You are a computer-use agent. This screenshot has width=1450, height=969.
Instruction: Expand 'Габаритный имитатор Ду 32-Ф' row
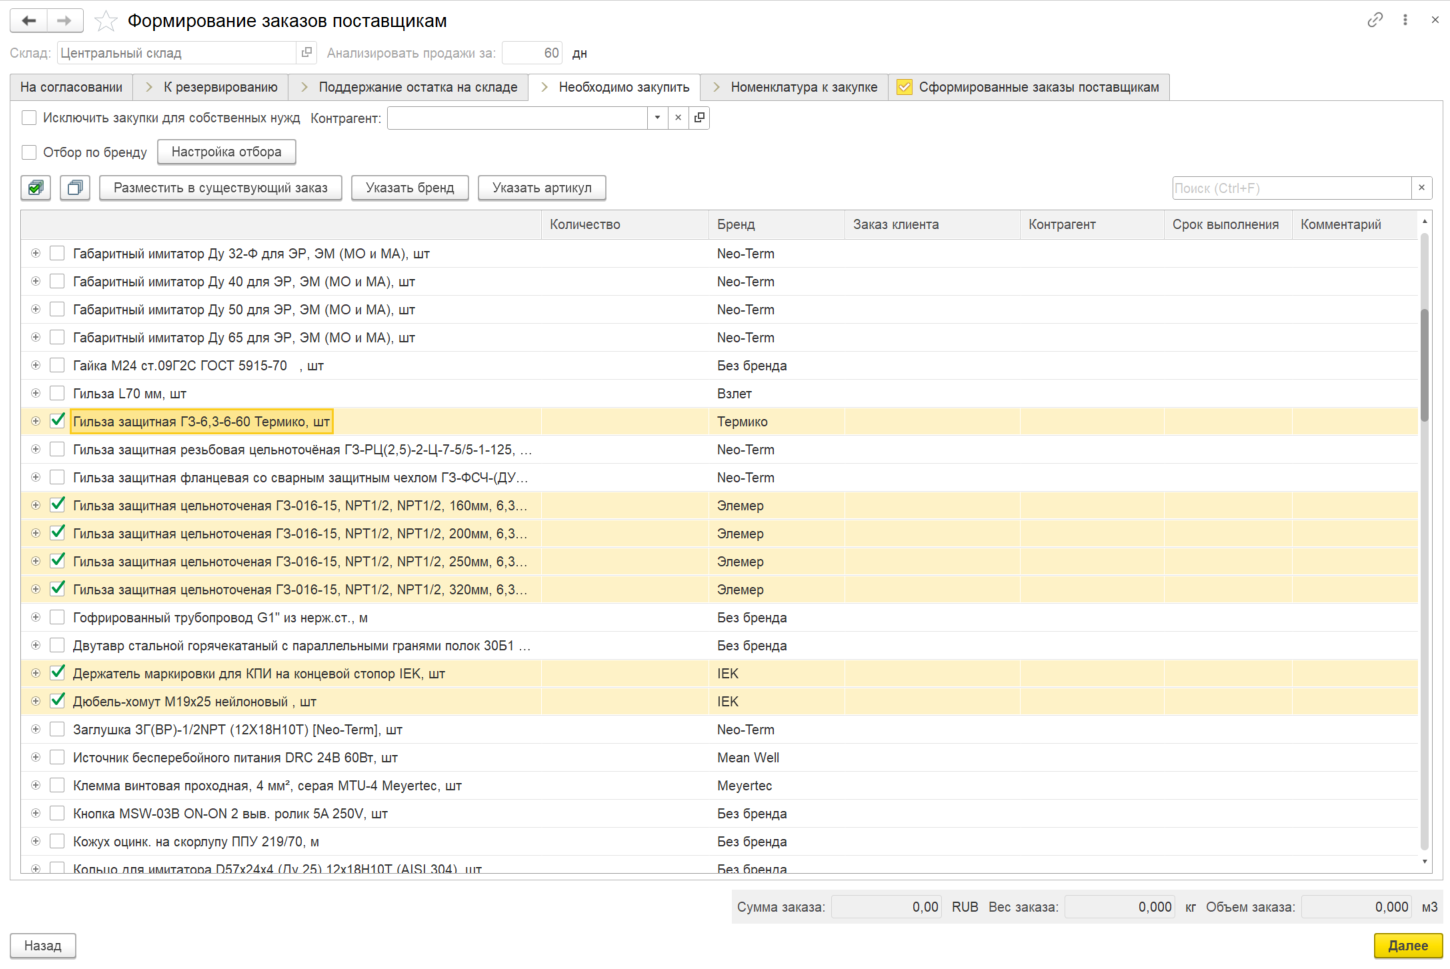coord(36,253)
